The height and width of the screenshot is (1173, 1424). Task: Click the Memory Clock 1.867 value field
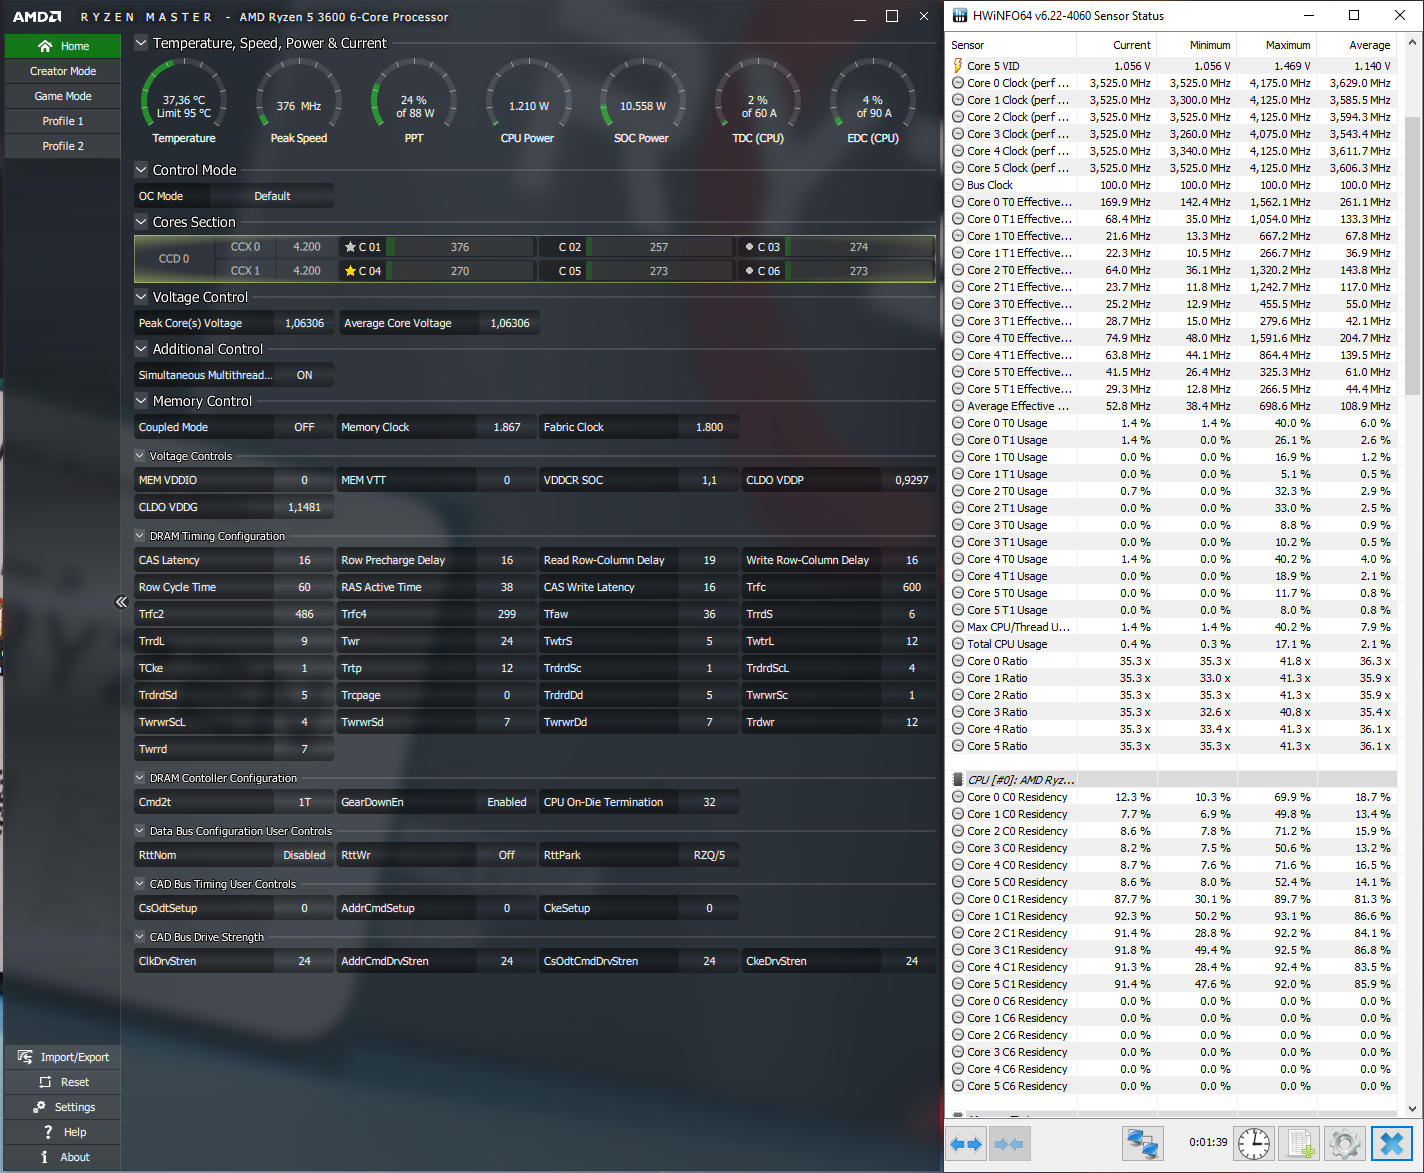pos(507,427)
